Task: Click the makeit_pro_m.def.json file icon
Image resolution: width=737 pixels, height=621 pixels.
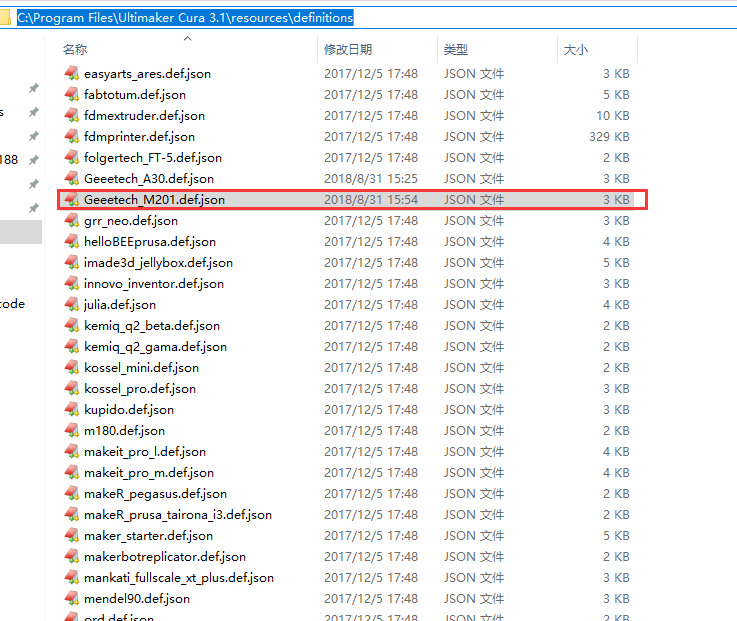Action: tap(71, 472)
